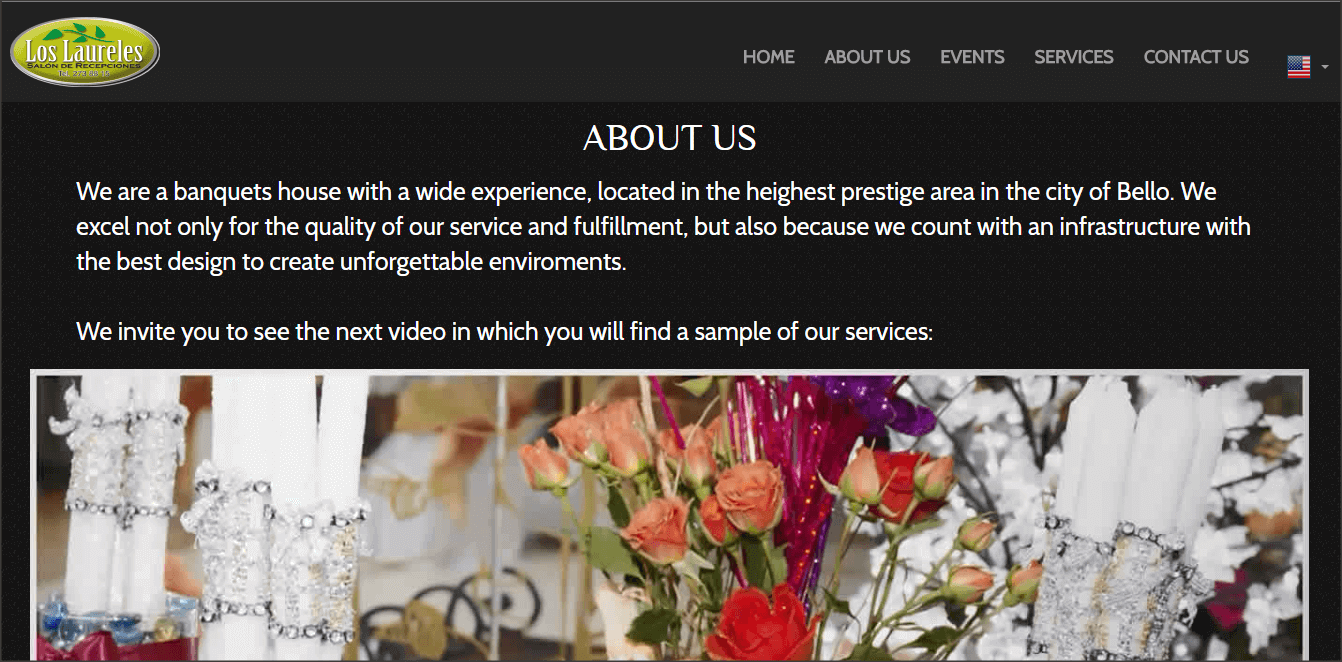This screenshot has width=1342, height=662.
Task: Go to the HOME page
Action: pos(768,57)
